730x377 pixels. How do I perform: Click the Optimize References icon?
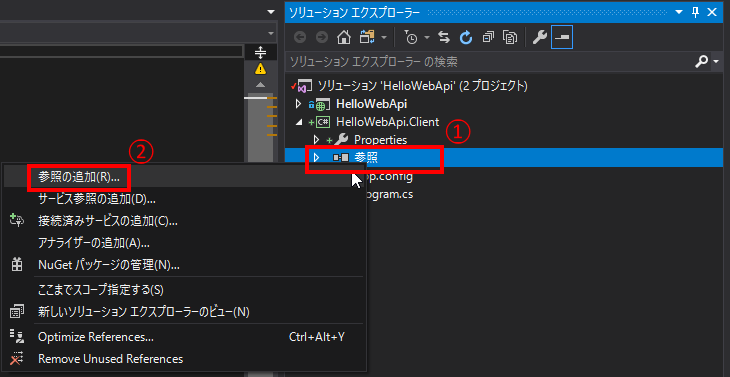click(x=17, y=337)
